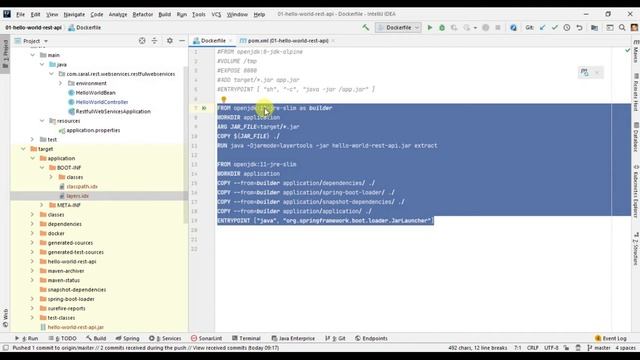
Task: Expand the spring-boot-loader folder
Action: [33, 299]
